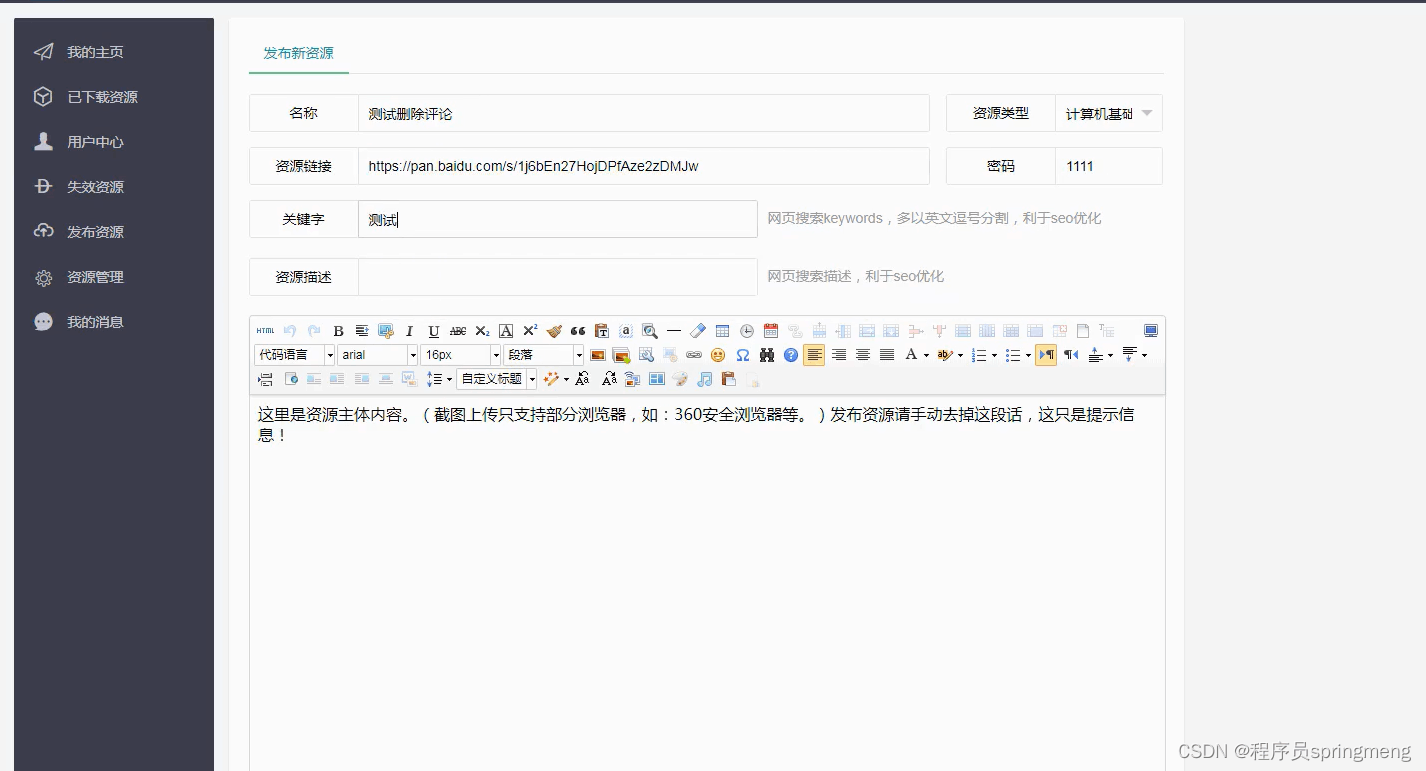Toggle underline formatting
Viewport: 1426px width, 771px height.
click(x=434, y=331)
